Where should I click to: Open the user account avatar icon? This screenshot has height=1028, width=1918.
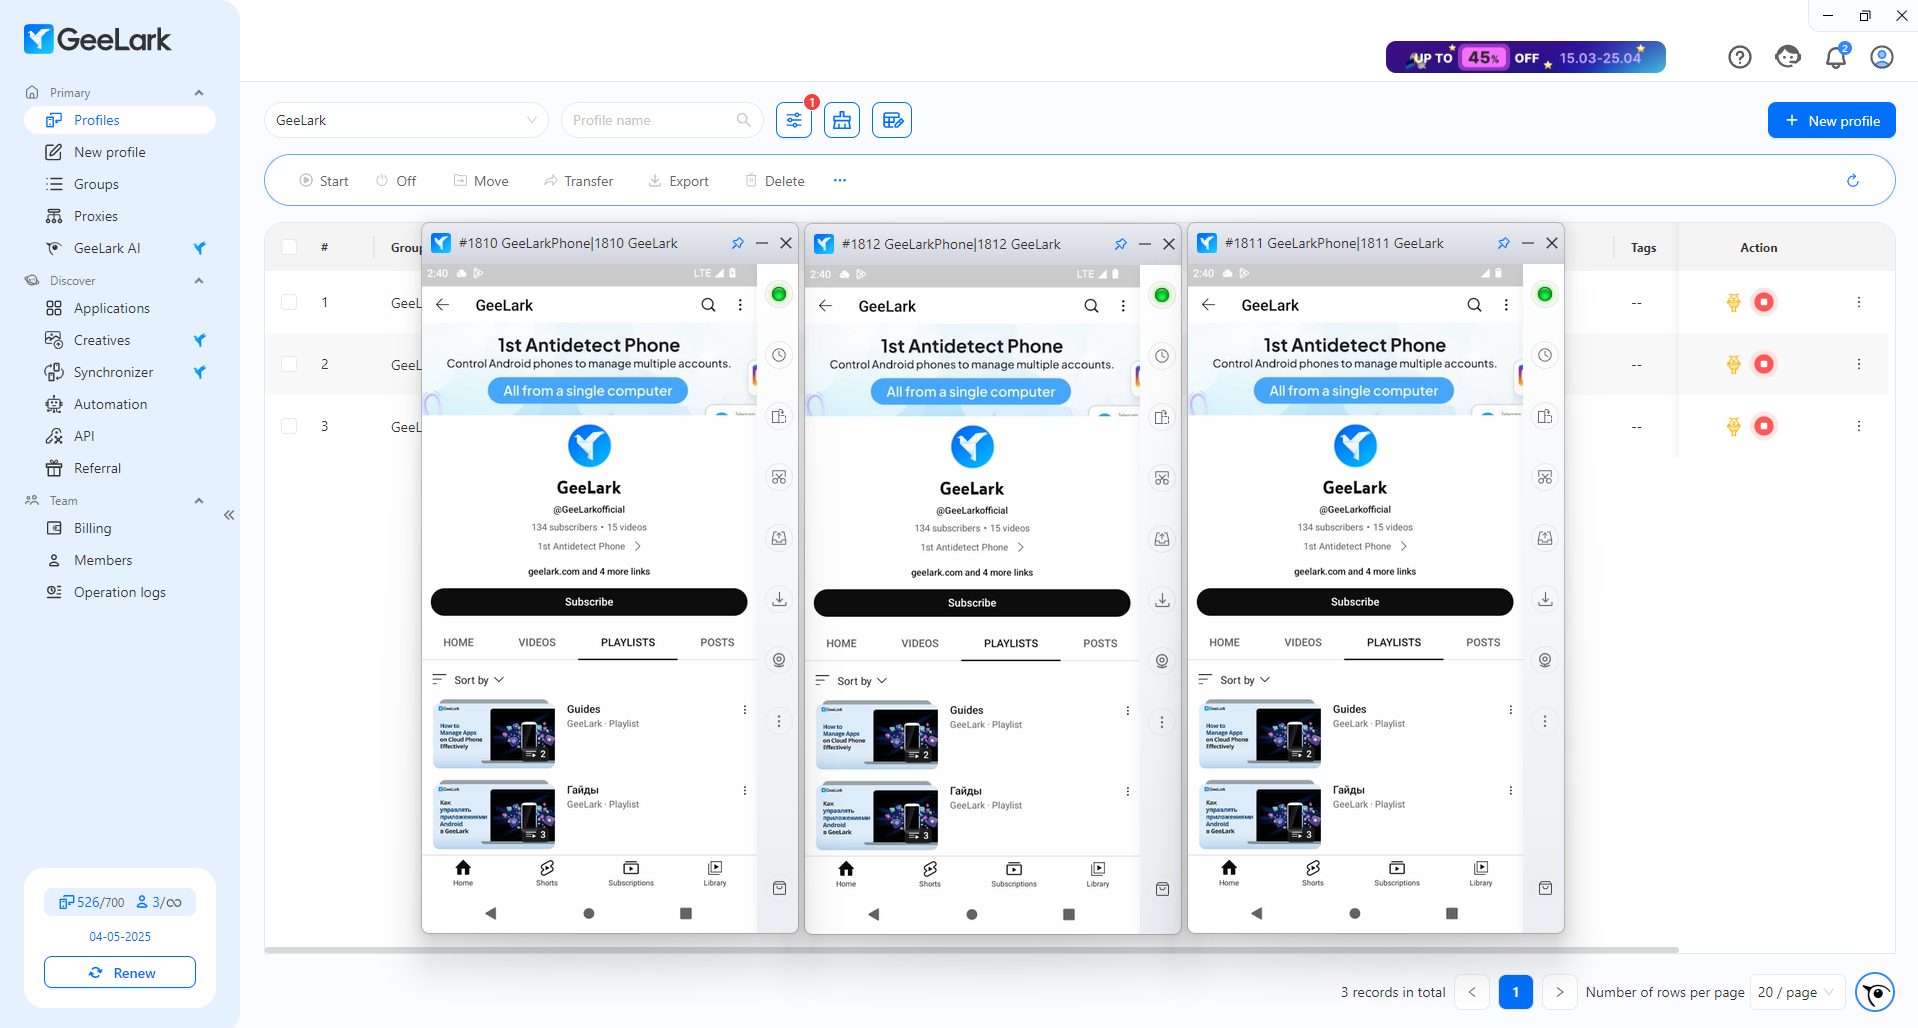[1882, 57]
